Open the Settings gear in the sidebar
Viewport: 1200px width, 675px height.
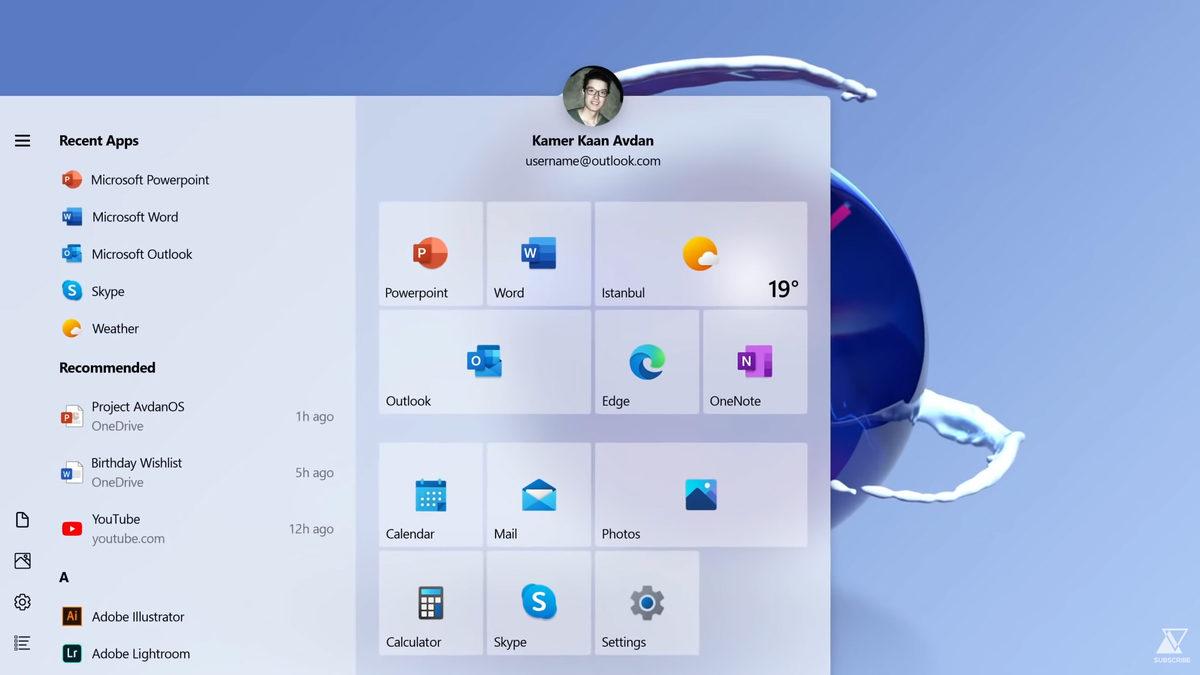pos(22,601)
